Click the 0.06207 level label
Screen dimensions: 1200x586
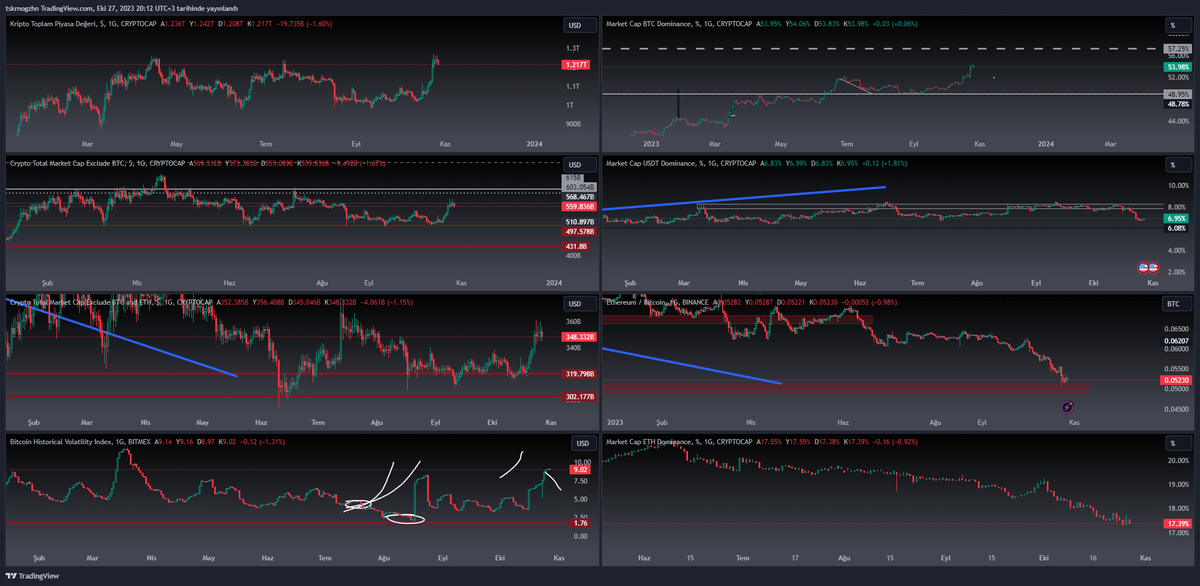pyautogui.click(x=1178, y=341)
